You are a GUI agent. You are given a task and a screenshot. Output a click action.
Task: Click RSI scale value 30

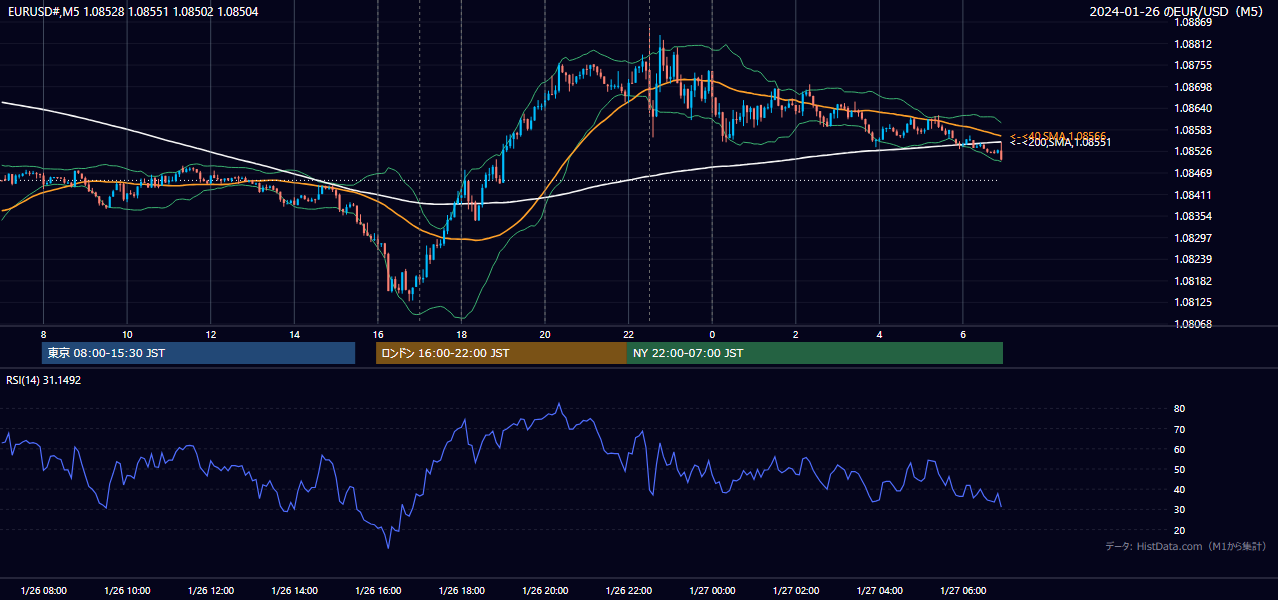[1180, 510]
